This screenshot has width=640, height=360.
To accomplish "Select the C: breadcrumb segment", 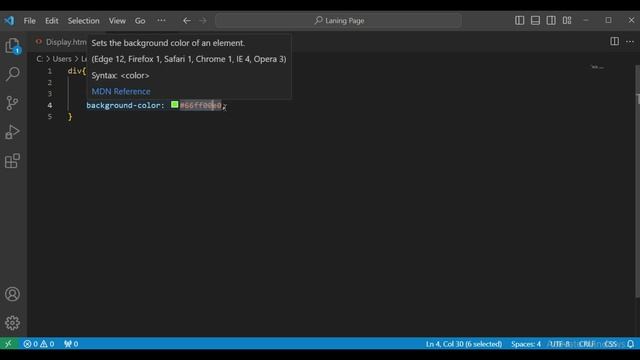I will pos(40,59).
